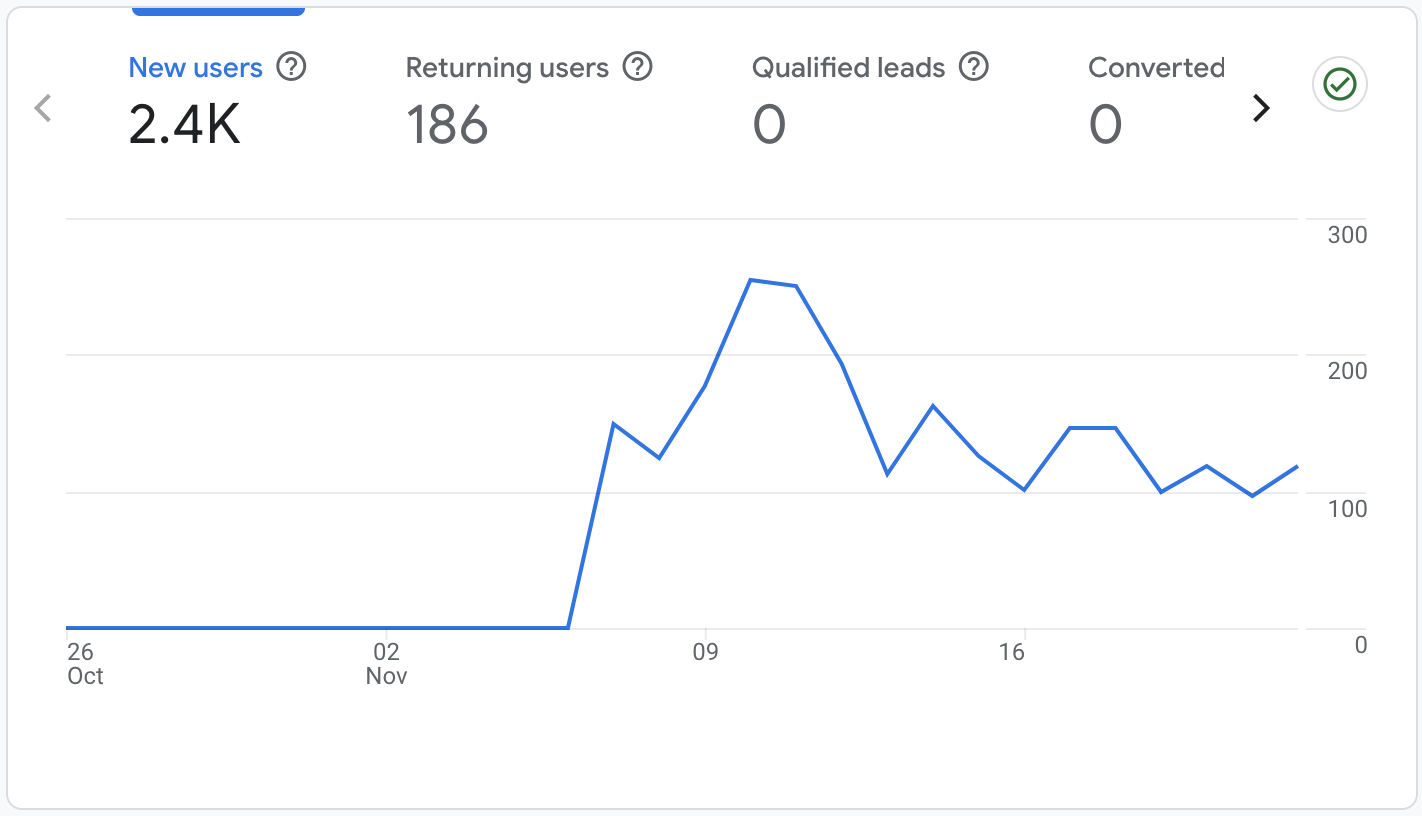Switch to Qualified leads metric tab
1422x816 pixels.
coord(848,68)
